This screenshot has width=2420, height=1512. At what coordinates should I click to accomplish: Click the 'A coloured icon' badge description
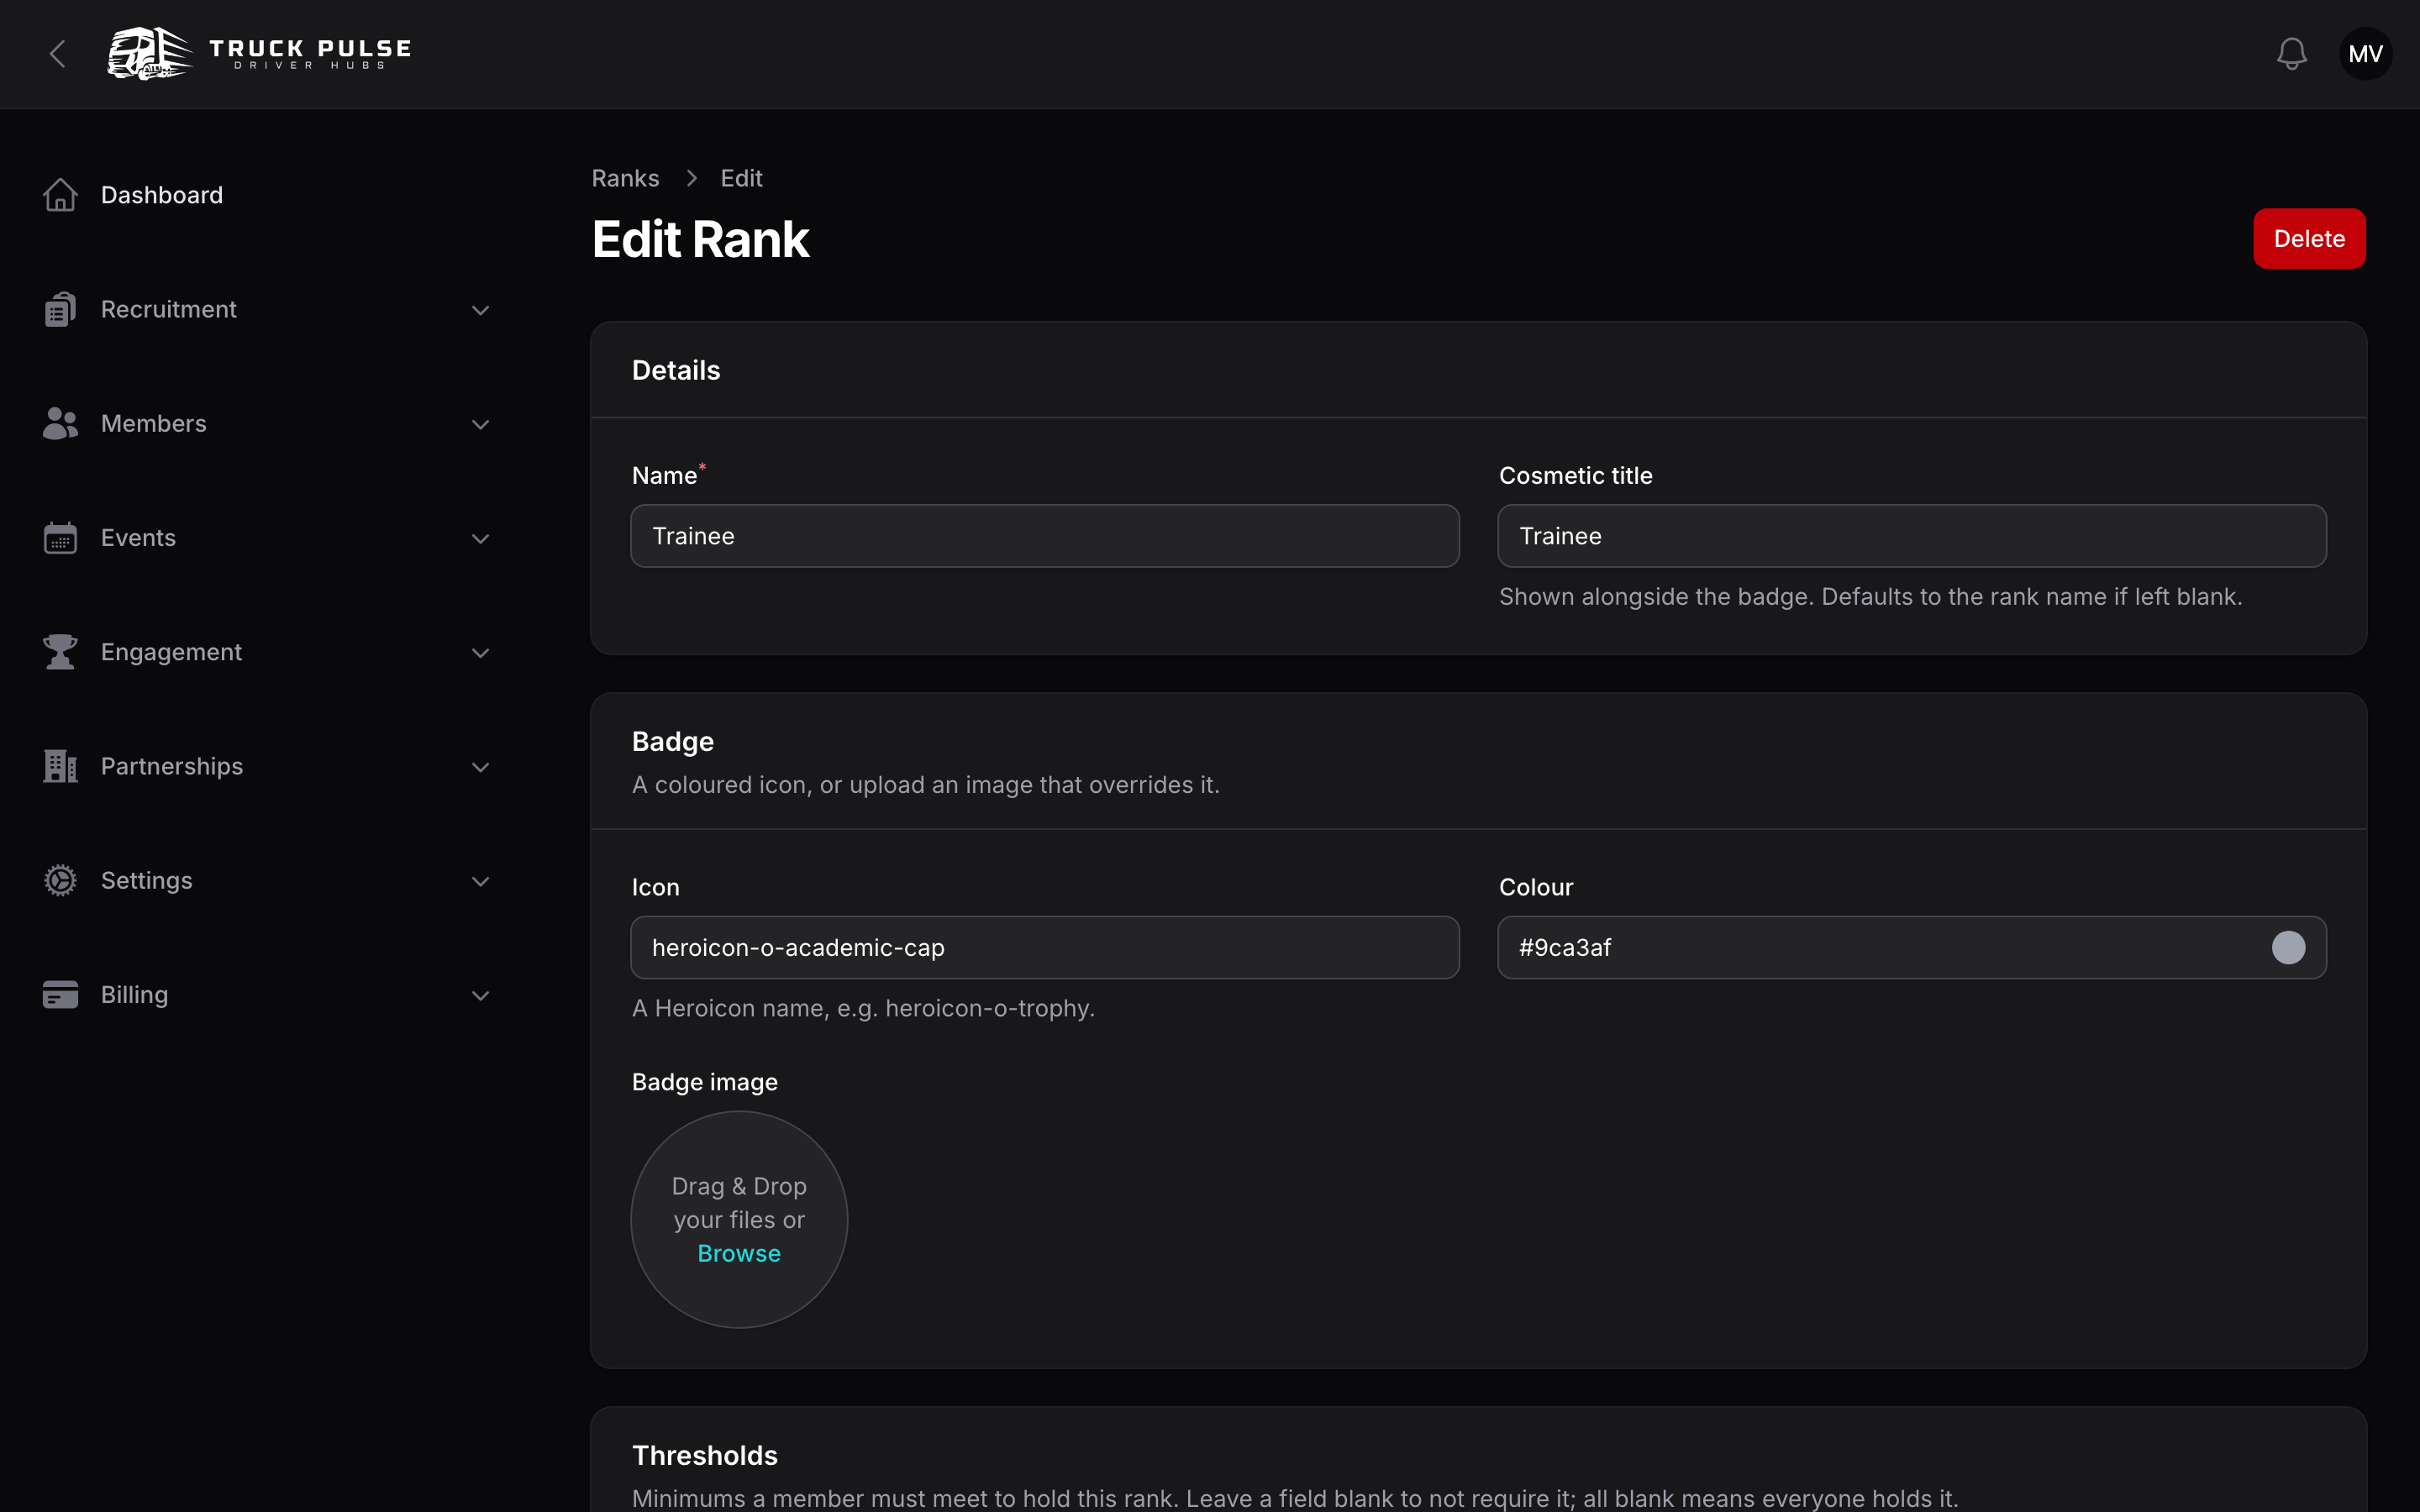(x=926, y=785)
